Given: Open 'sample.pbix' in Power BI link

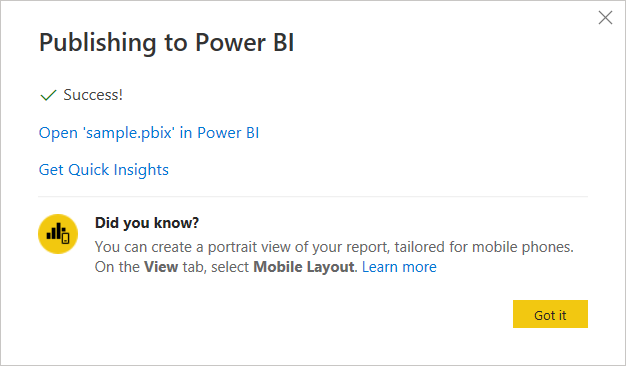Looking at the screenshot, I should coord(149,133).
